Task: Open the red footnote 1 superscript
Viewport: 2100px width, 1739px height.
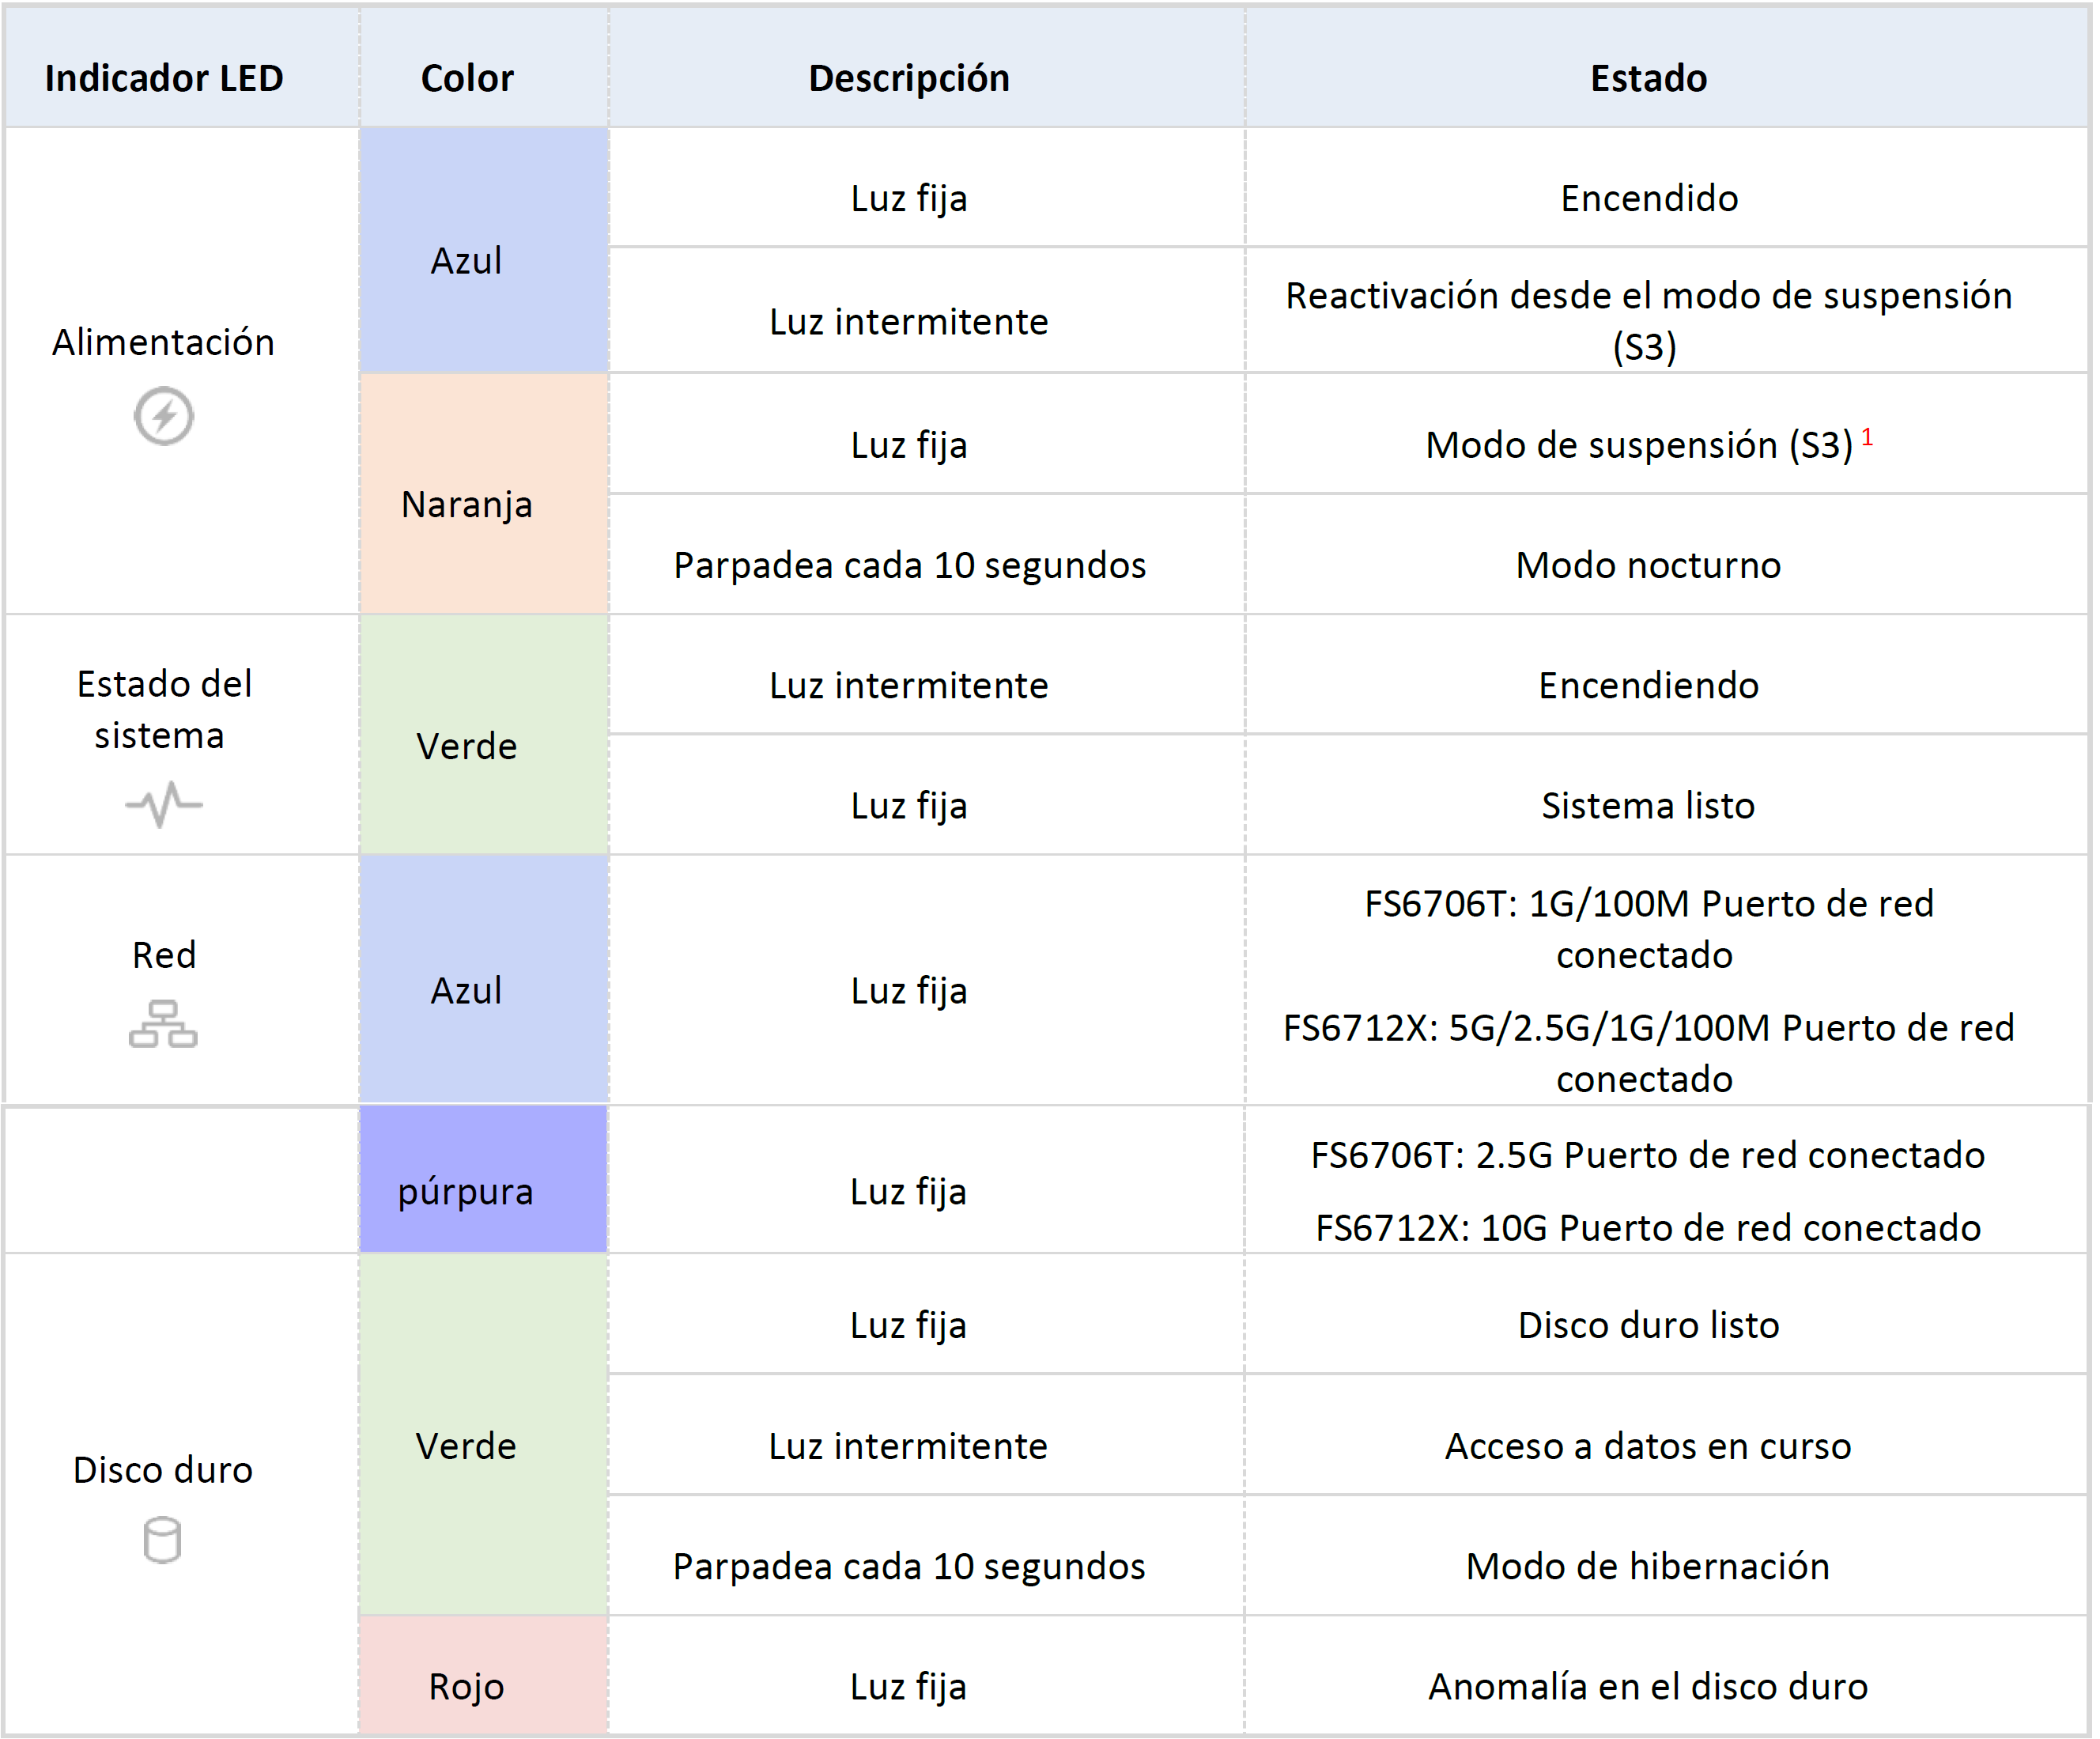Action: pyautogui.click(x=1866, y=437)
